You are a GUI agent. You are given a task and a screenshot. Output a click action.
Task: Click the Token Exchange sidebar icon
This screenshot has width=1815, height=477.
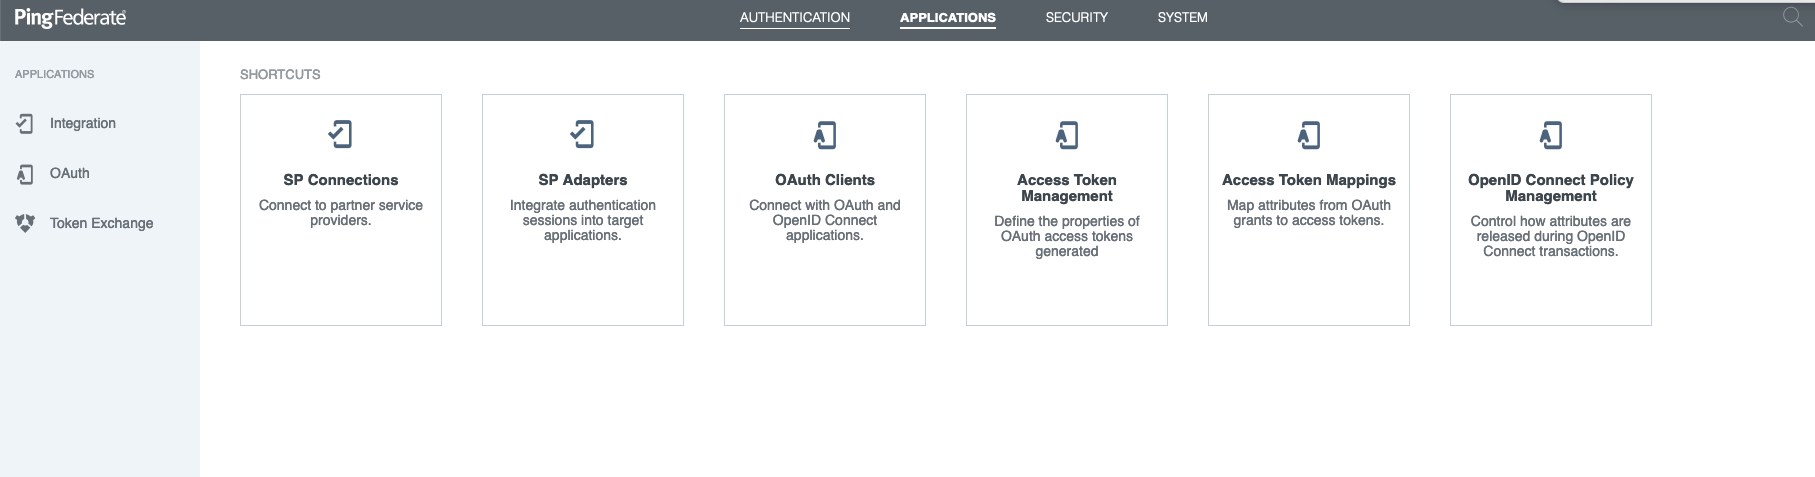(25, 223)
